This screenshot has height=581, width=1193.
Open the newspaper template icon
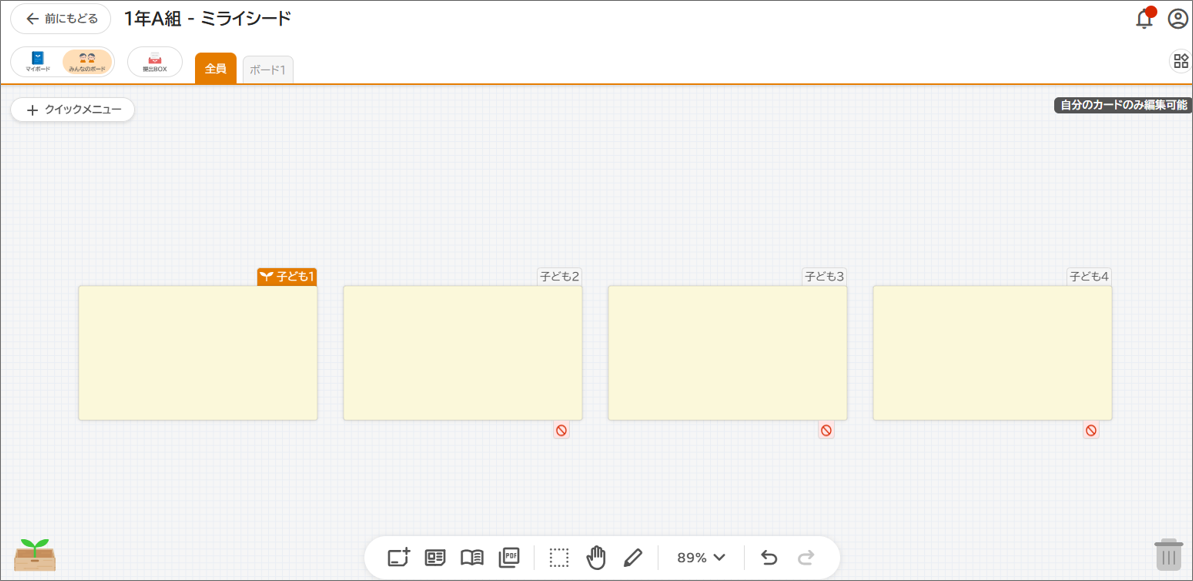(435, 557)
